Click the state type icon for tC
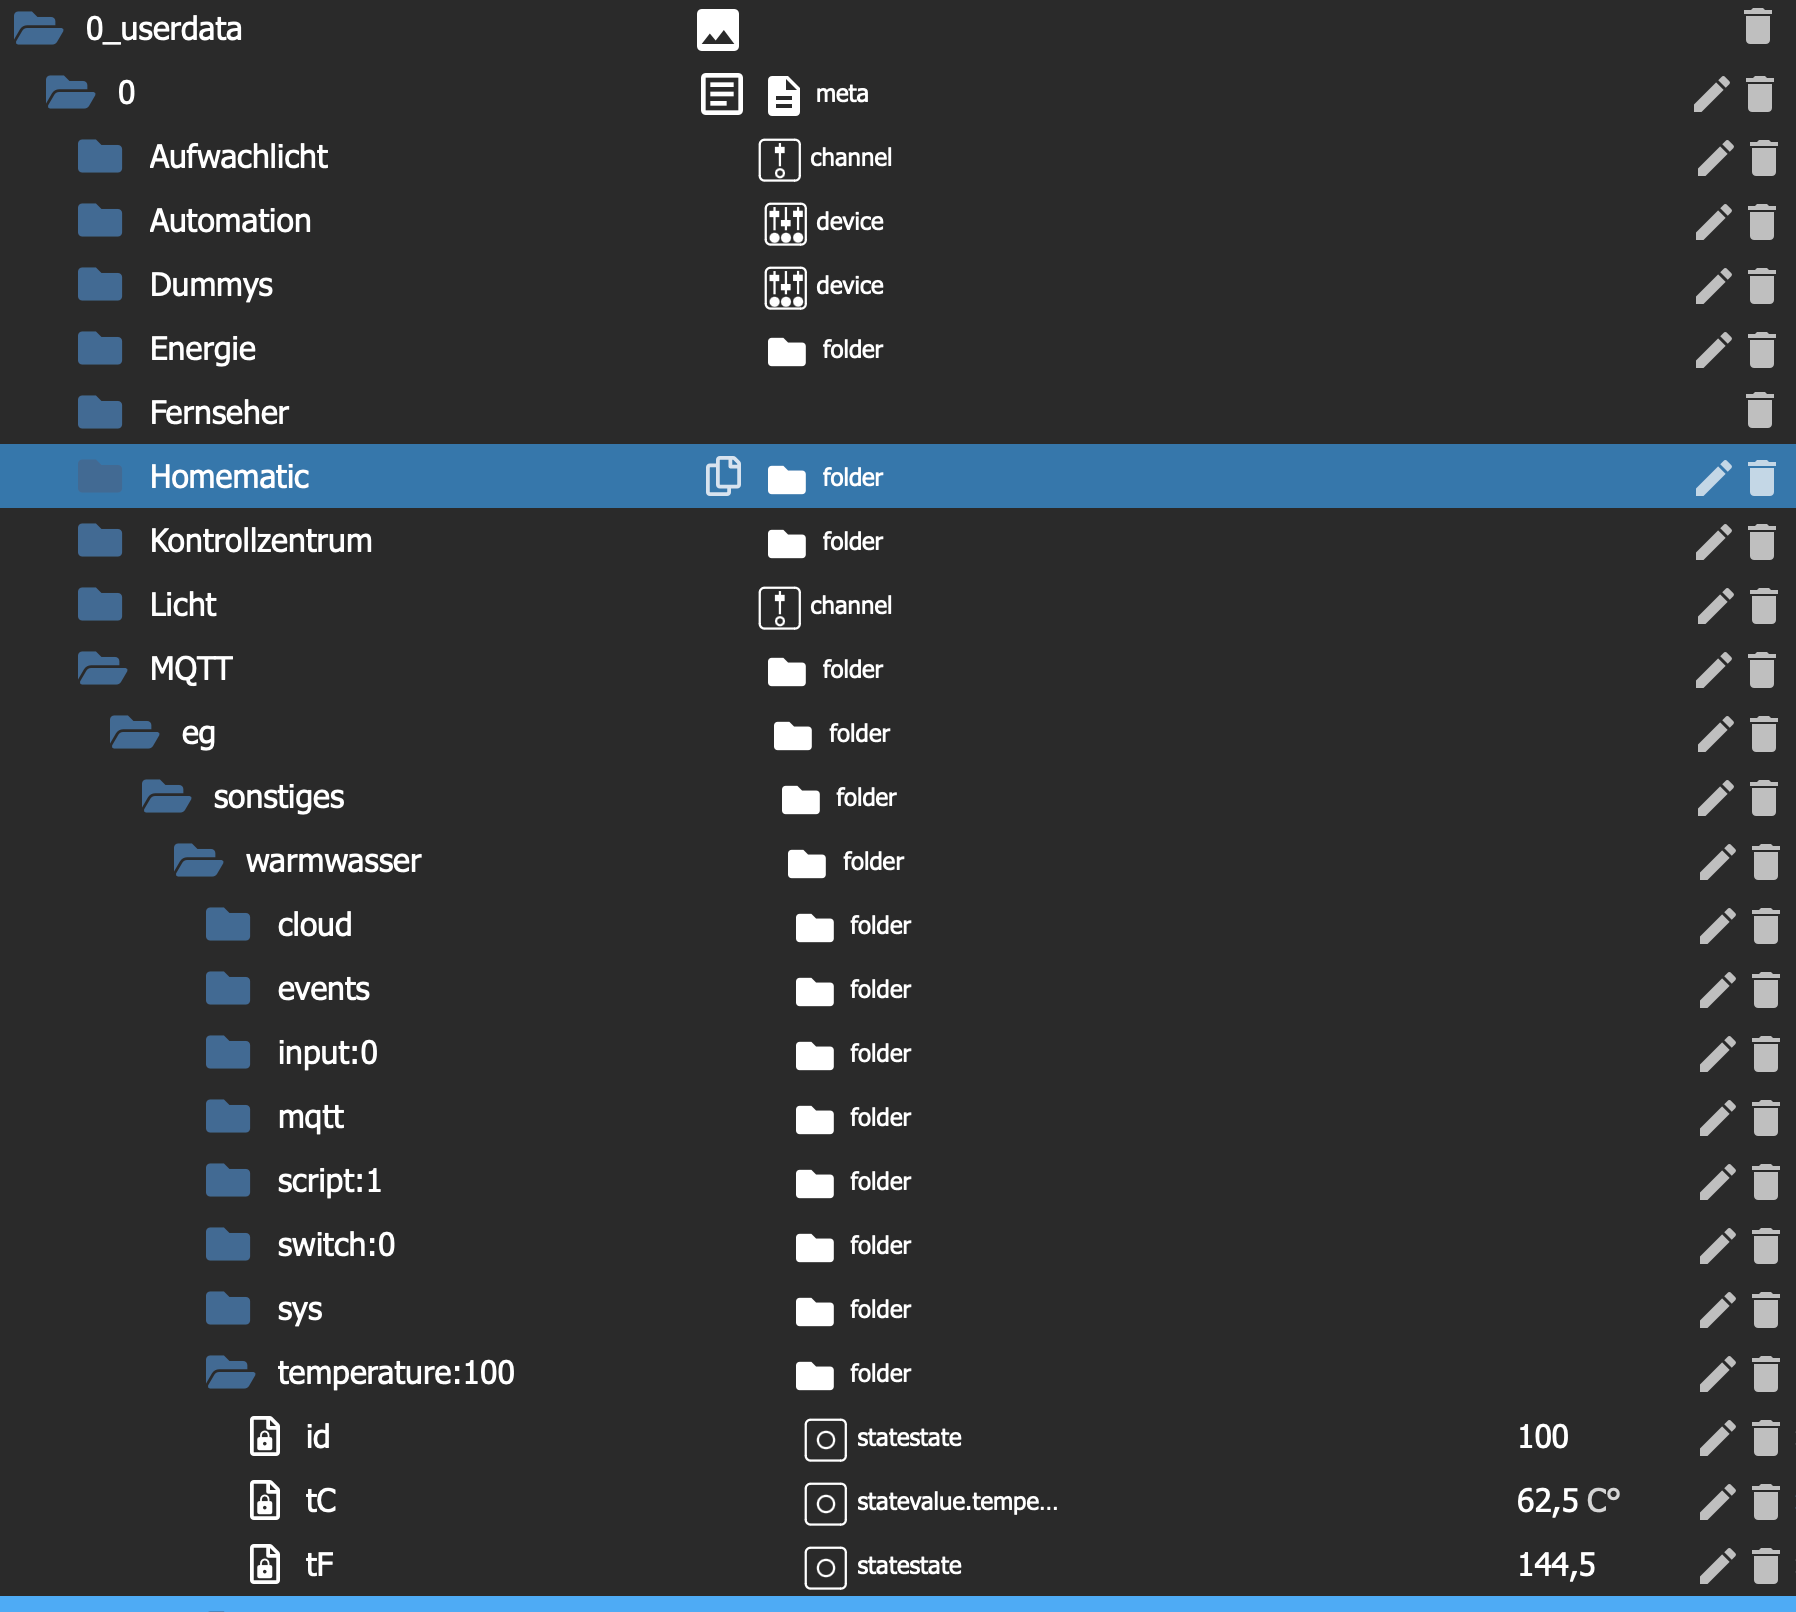 click(826, 1503)
